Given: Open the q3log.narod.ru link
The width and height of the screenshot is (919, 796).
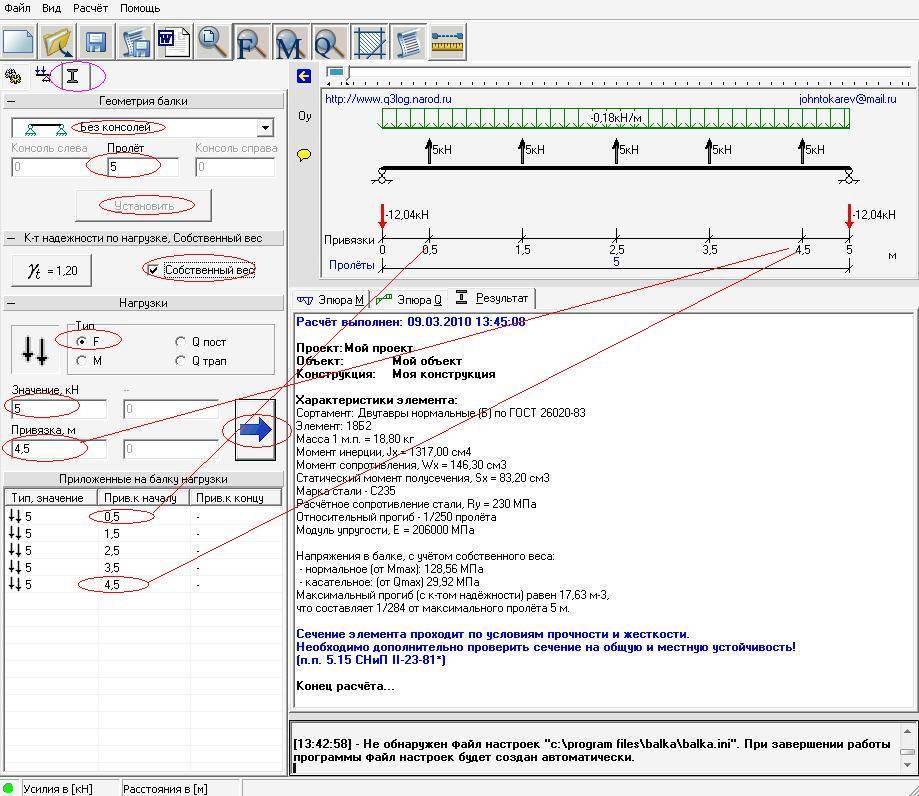Looking at the screenshot, I should (x=388, y=99).
